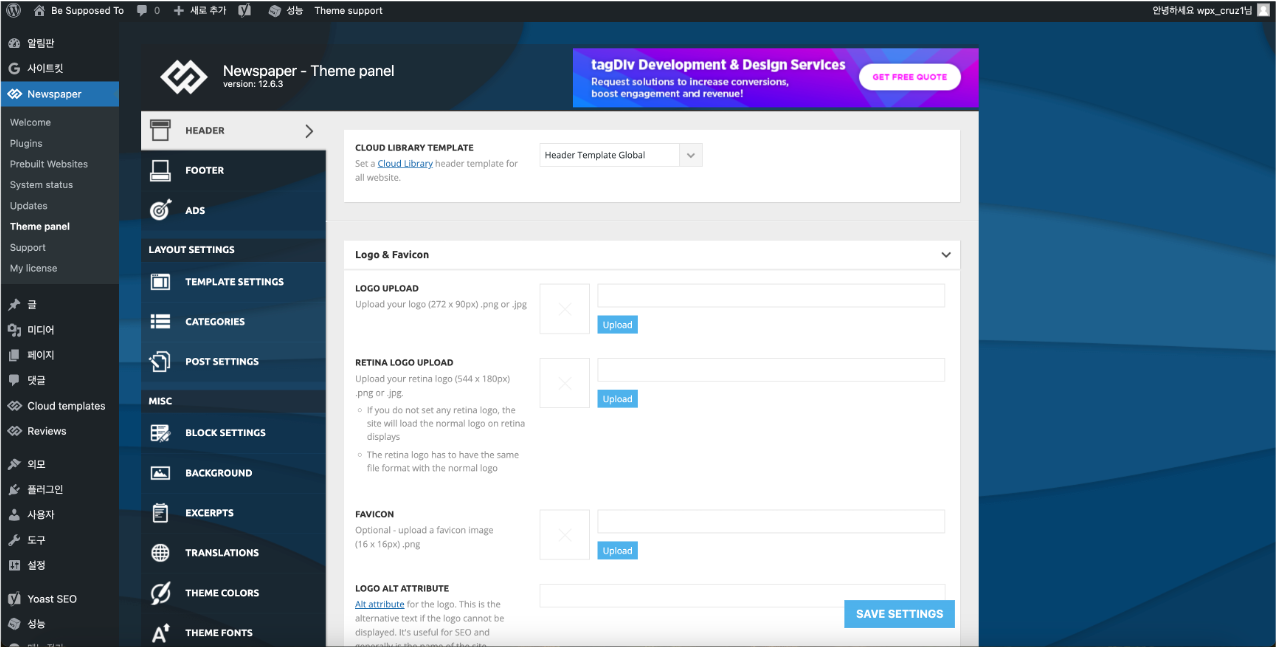The height and width of the screenshot is (647, 1277).
Task: Click the user avatar in the admin bar
Action: point(1263,10)
